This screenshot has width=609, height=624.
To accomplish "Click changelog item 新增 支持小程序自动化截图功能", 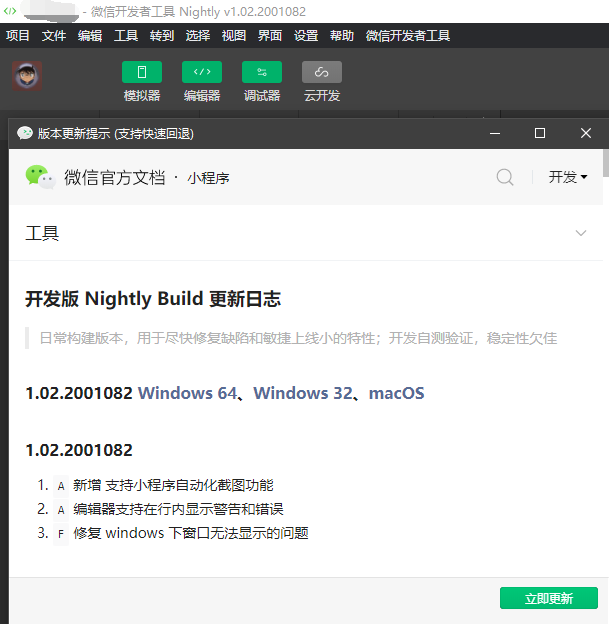I will coord(173,486).
